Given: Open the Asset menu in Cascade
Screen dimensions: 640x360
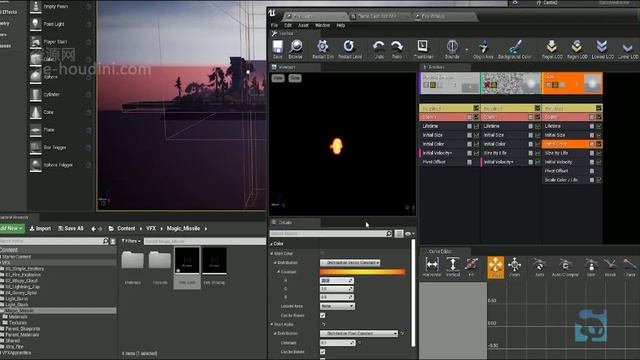Looking at the screenshot, I should (x=303, y=25).
